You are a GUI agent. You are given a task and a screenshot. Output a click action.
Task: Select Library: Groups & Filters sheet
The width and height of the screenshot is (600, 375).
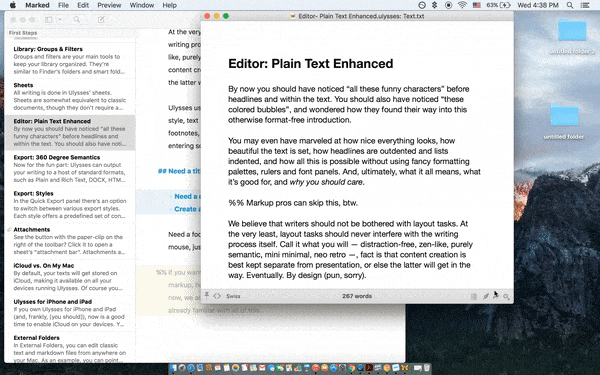(x=70, y=60)
